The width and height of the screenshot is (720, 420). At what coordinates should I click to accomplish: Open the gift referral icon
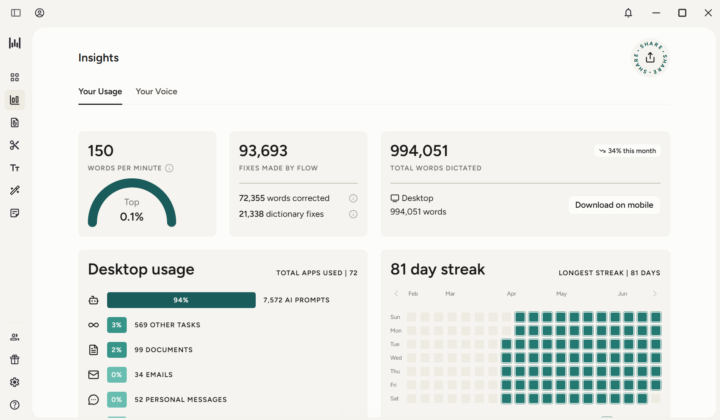(15, 359)
